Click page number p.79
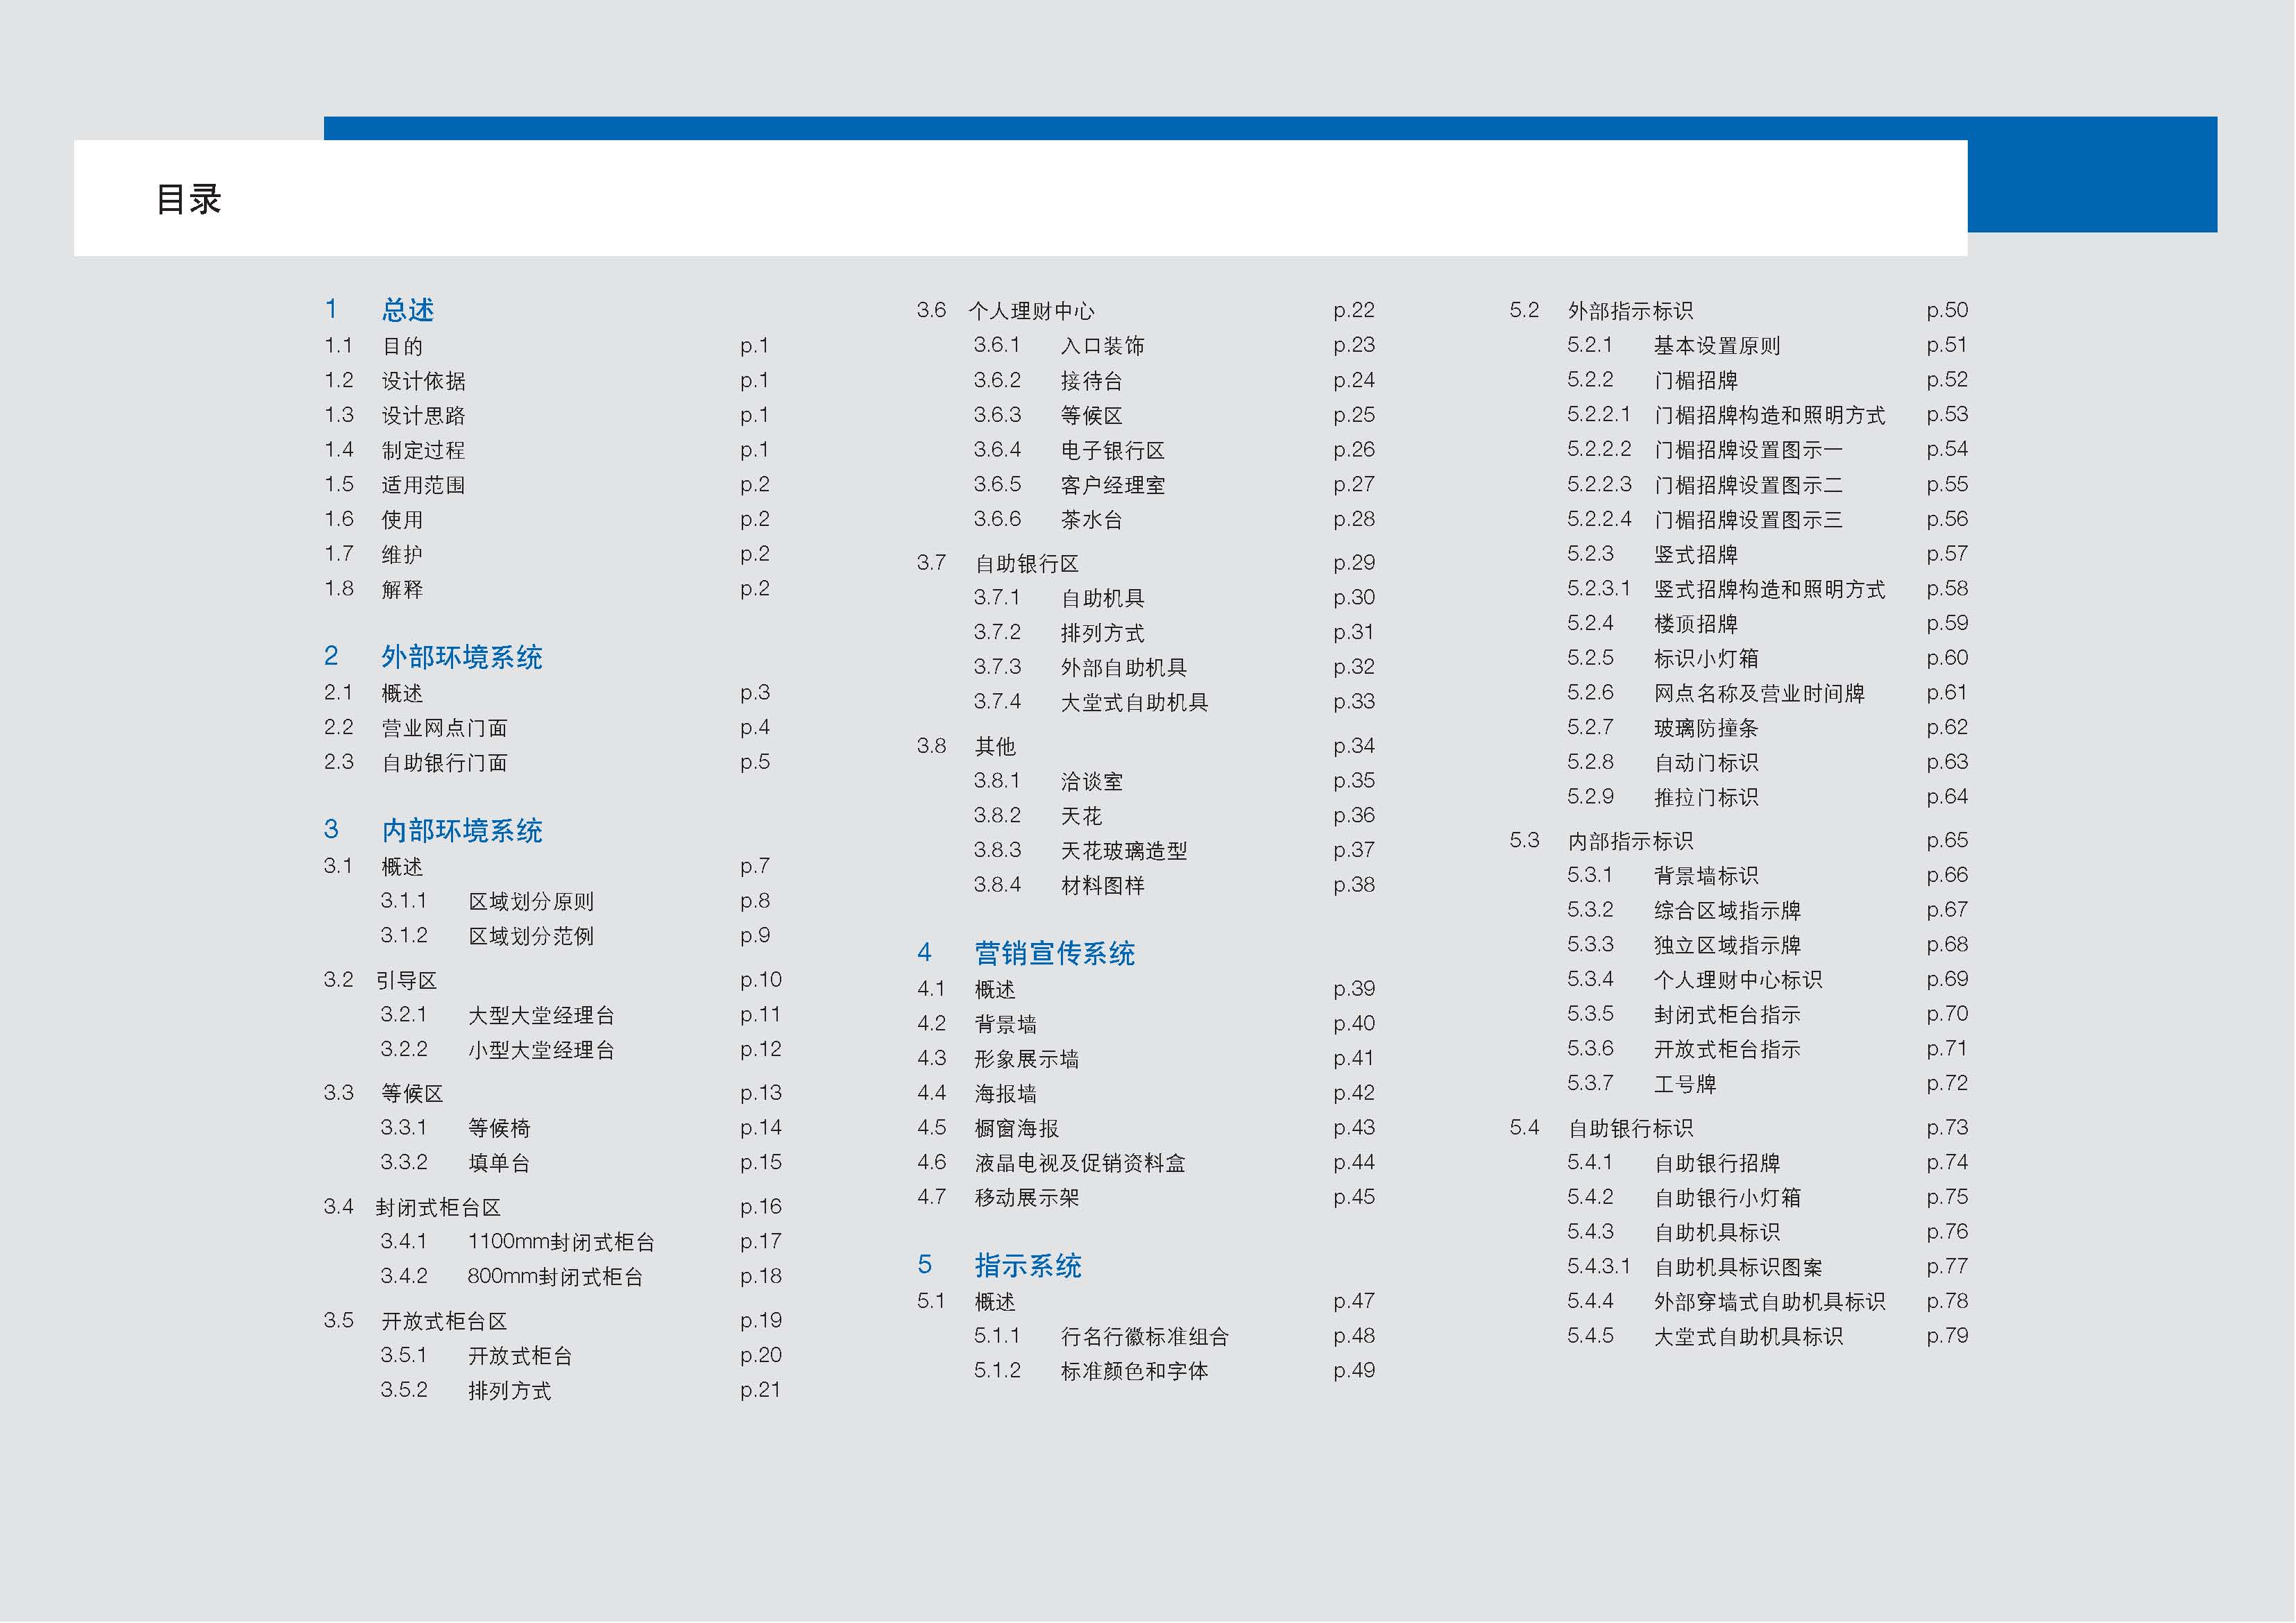 [1947, 1336]
